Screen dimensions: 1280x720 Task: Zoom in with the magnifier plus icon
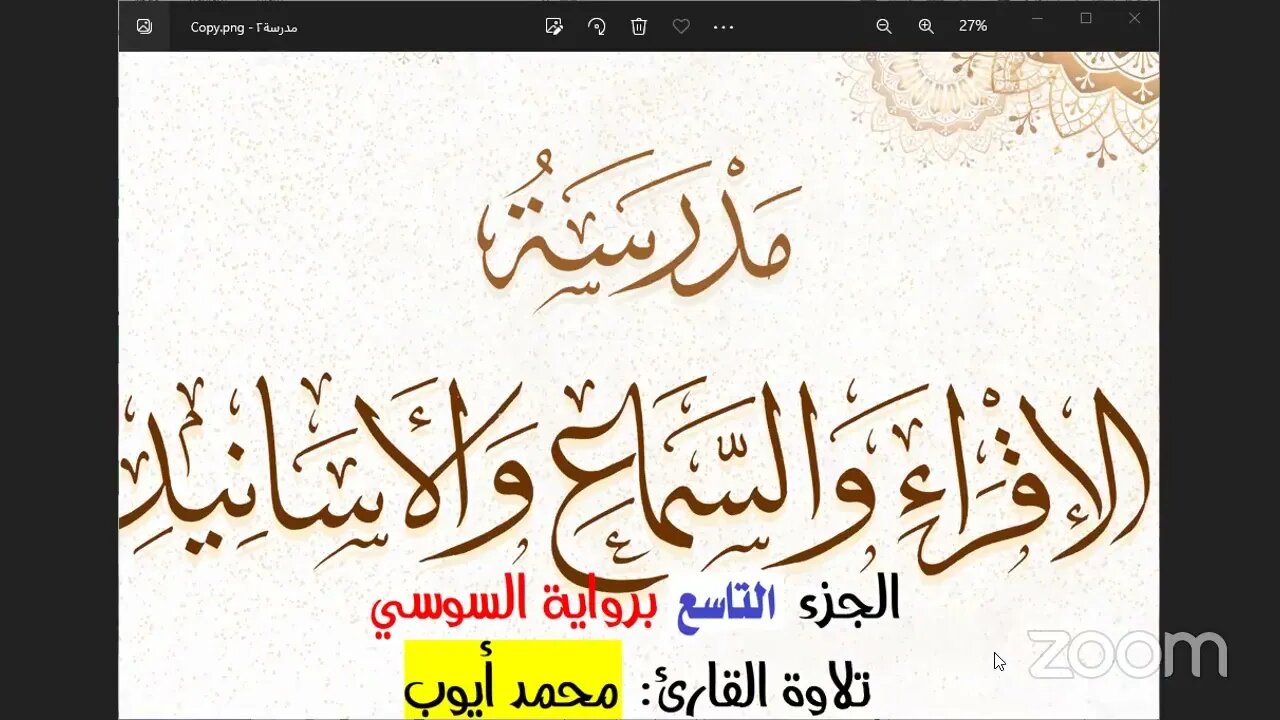pos(926,27)
